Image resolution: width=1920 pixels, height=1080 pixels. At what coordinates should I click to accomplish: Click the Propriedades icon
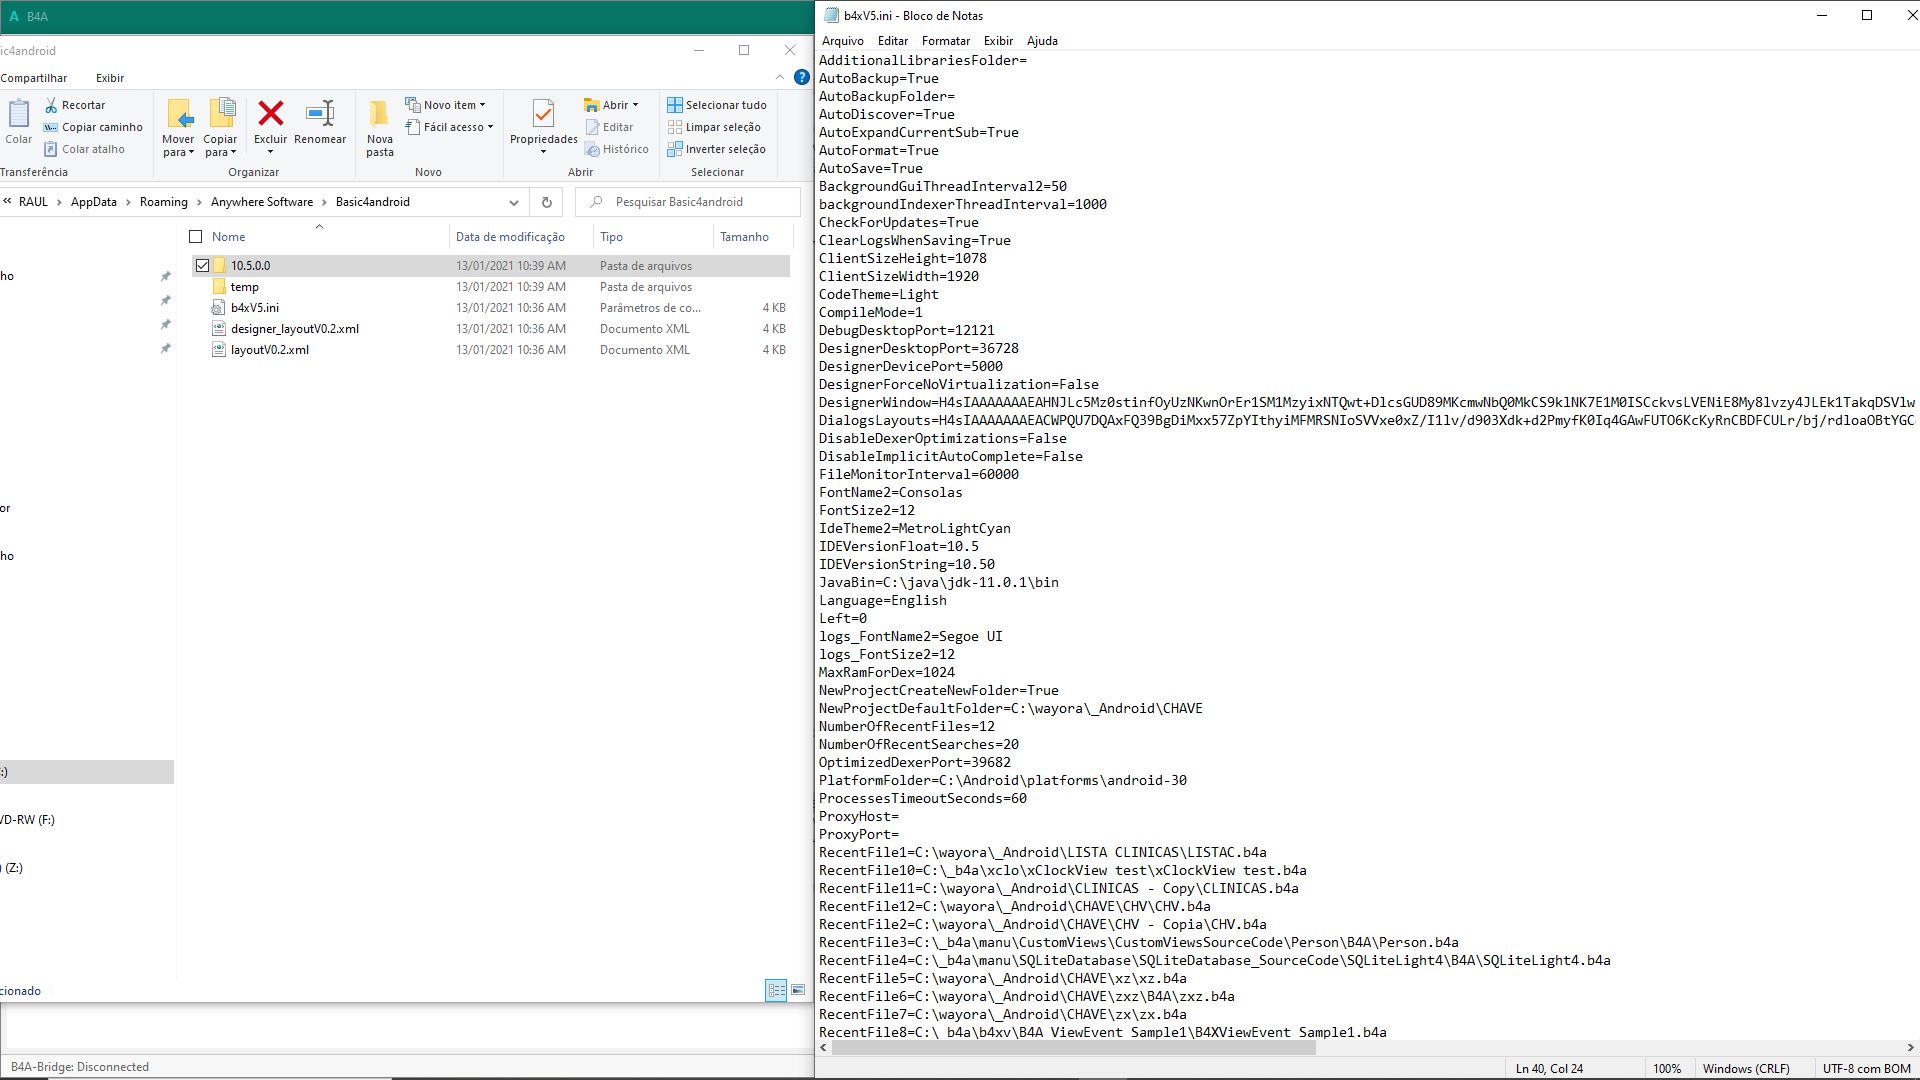[543, 115]
